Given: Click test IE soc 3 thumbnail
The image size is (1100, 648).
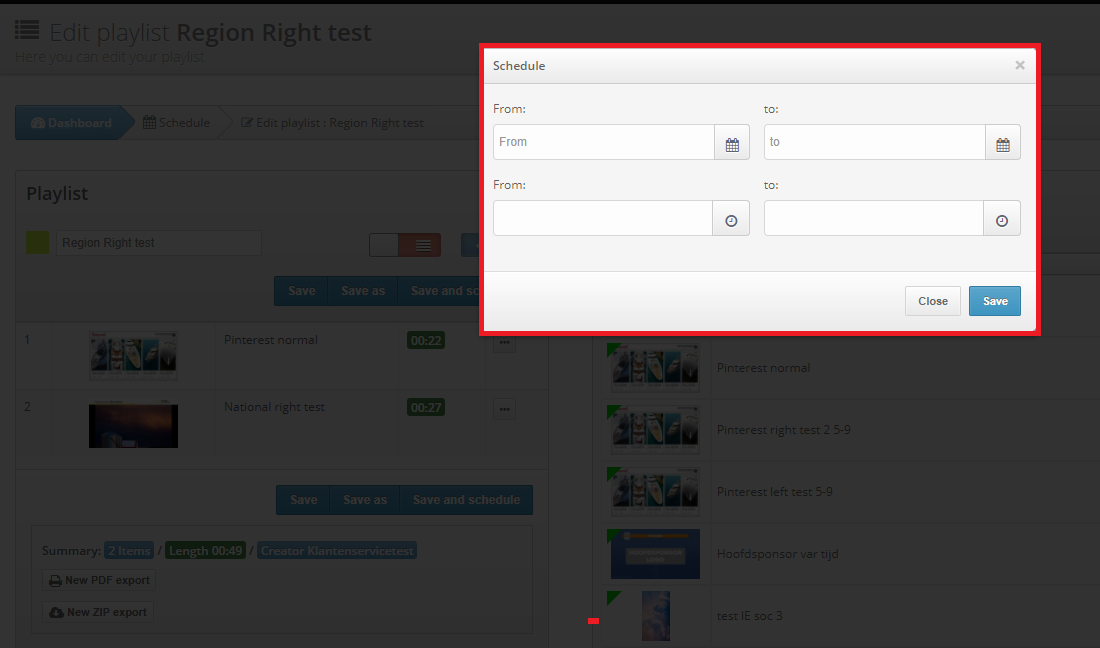Looking at the screenshot, I should pyautogui.click(x=656, y=616).
